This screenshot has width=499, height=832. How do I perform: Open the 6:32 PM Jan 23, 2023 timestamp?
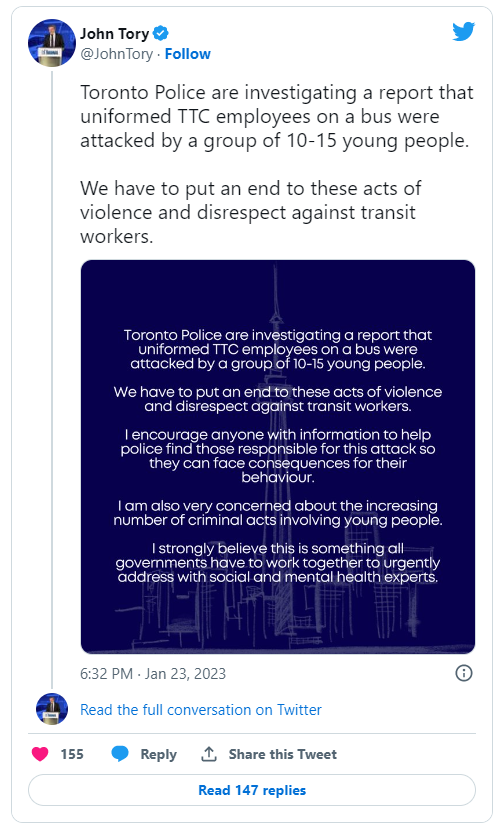click(x=153, y=674)
